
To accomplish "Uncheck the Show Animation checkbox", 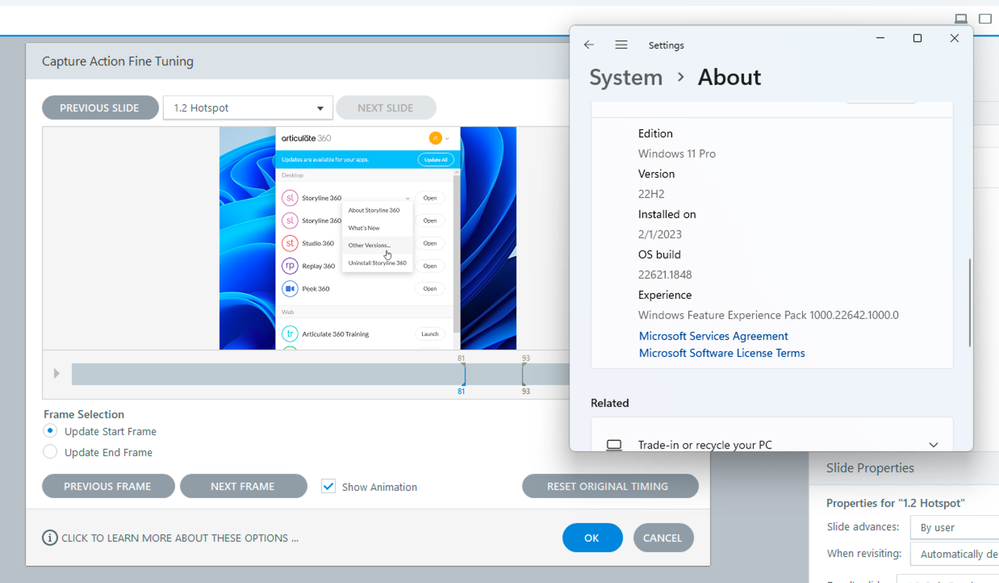I will tap(328, 486).
